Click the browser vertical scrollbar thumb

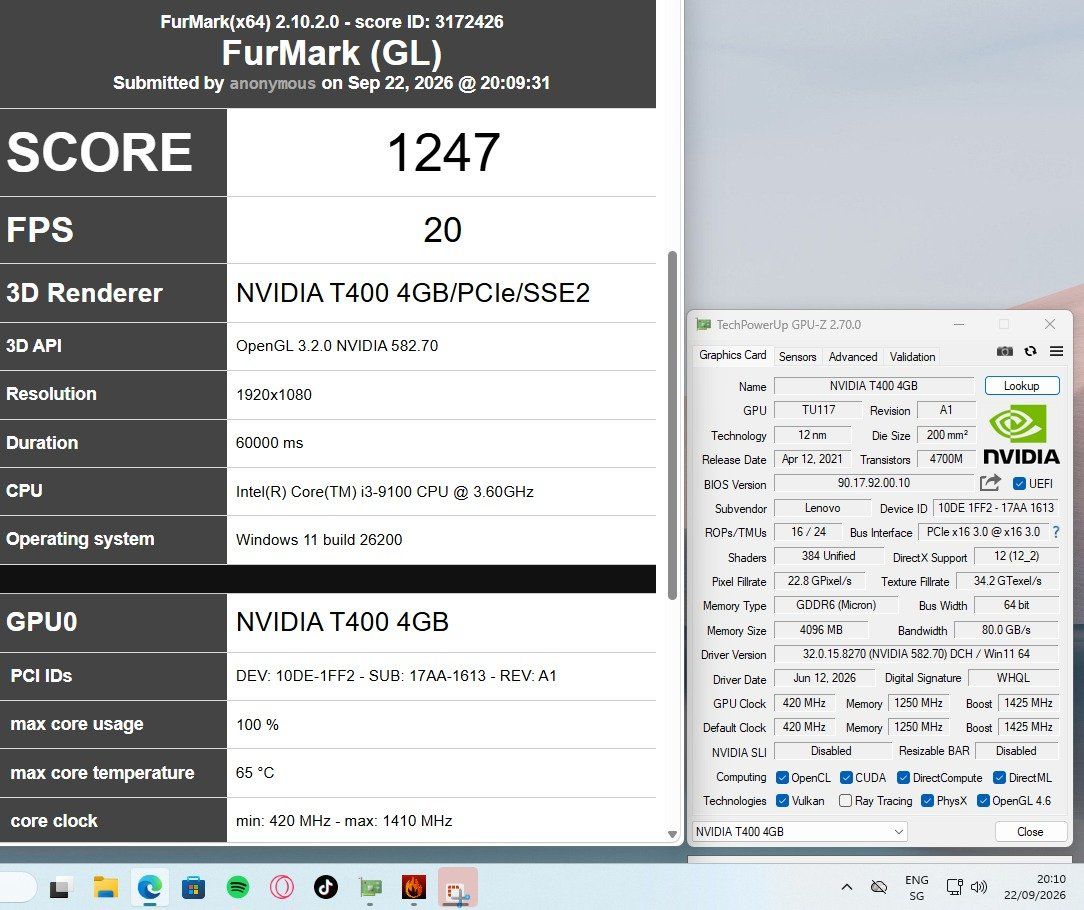point(672,425)
